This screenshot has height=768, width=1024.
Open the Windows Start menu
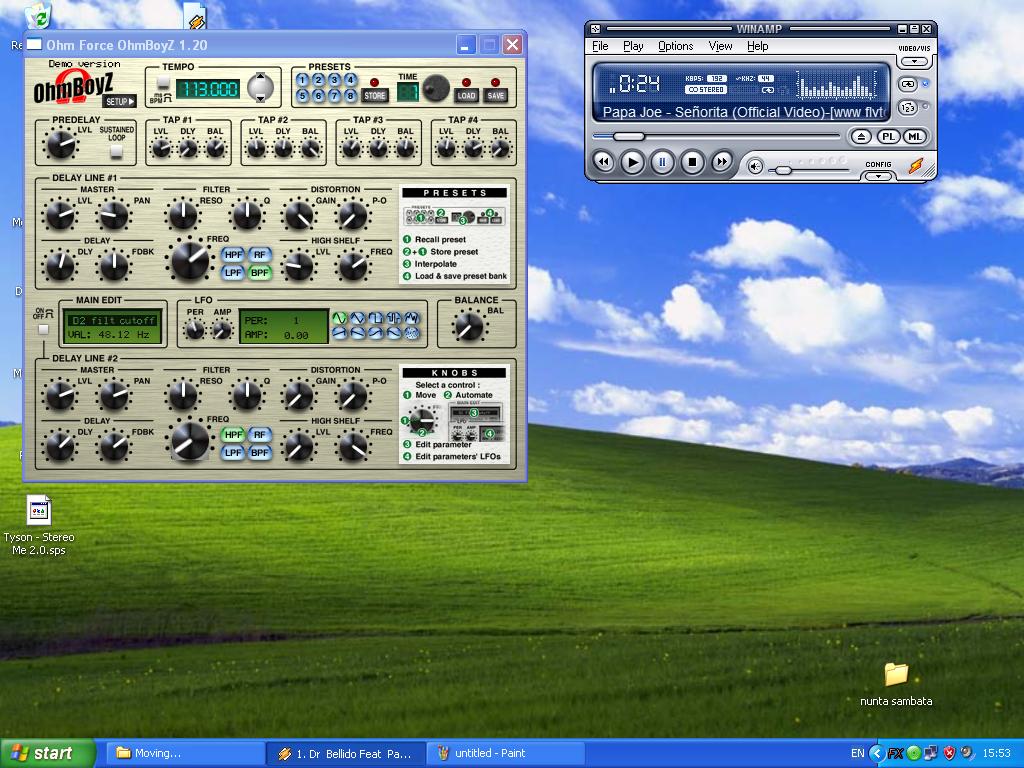48,753
